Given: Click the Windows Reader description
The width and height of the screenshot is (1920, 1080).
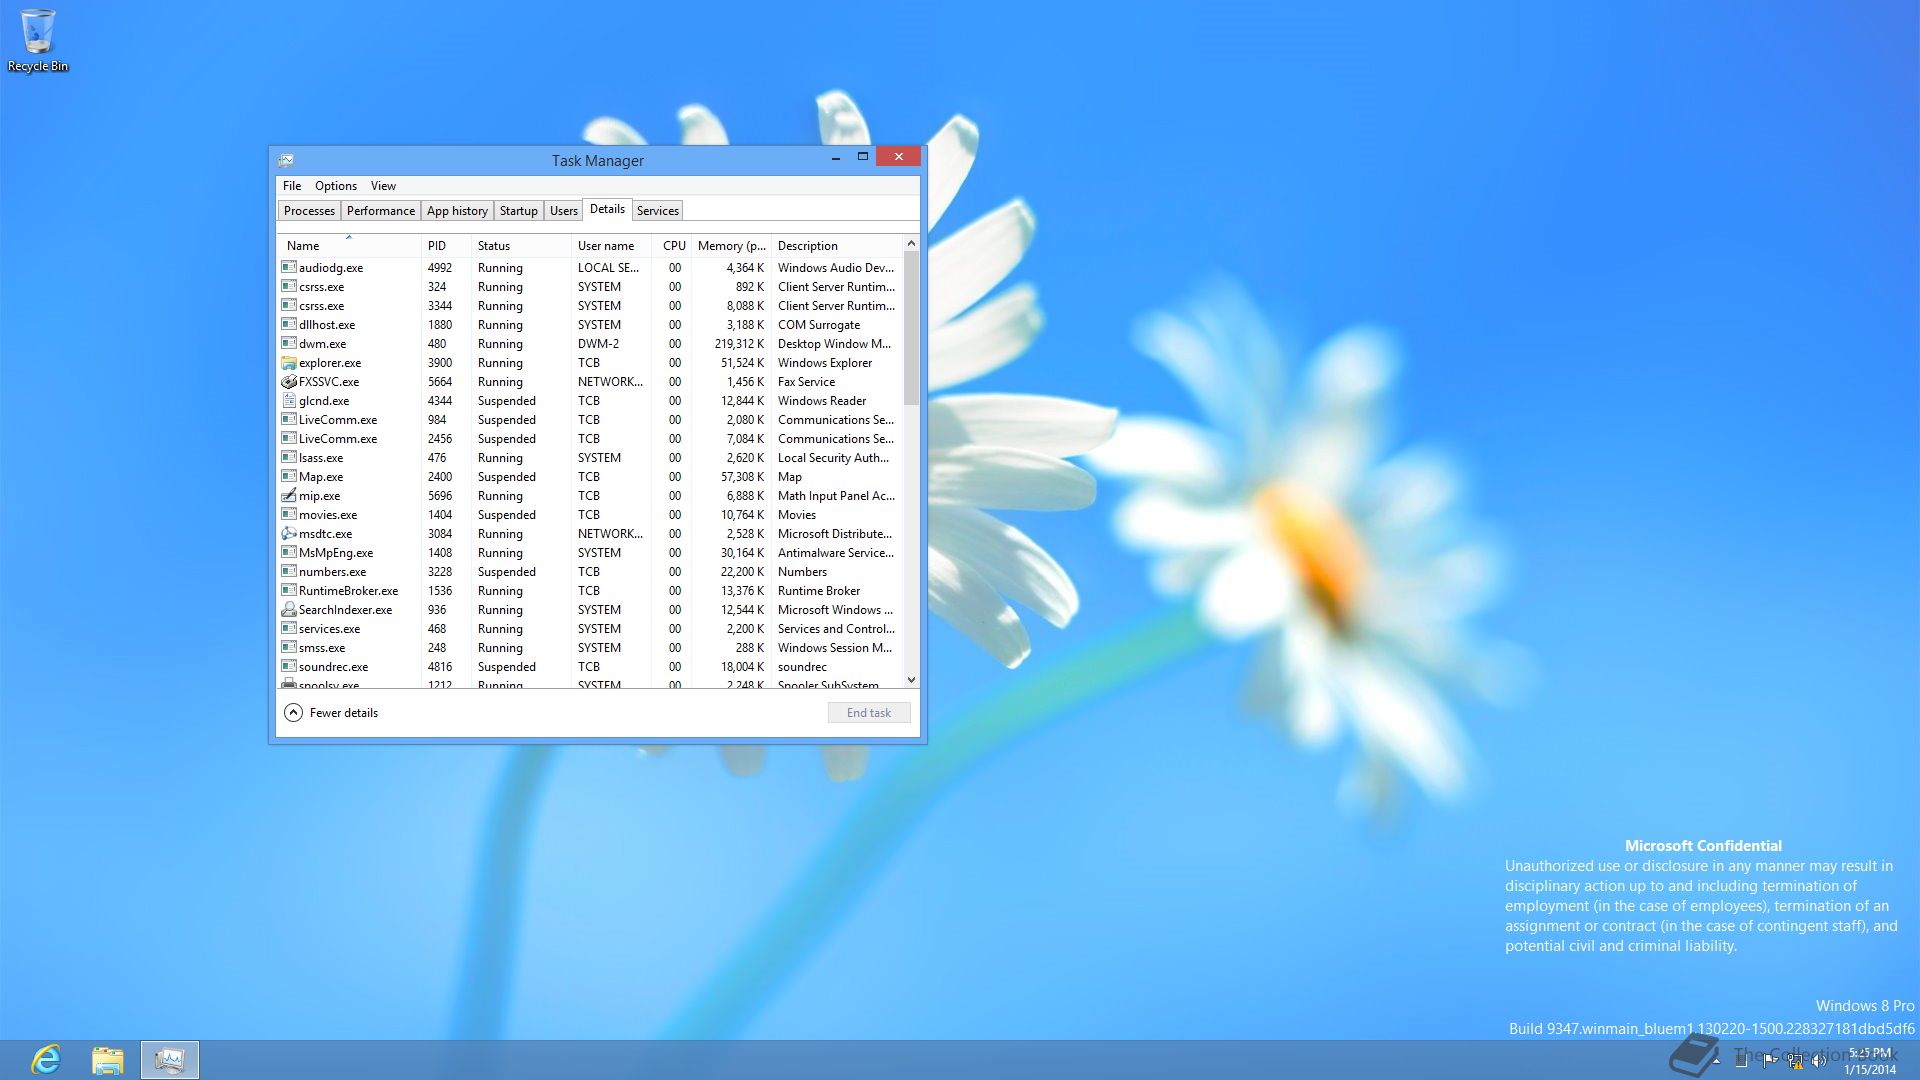Looking at the screenshot, I should click(x=821, y=401).
